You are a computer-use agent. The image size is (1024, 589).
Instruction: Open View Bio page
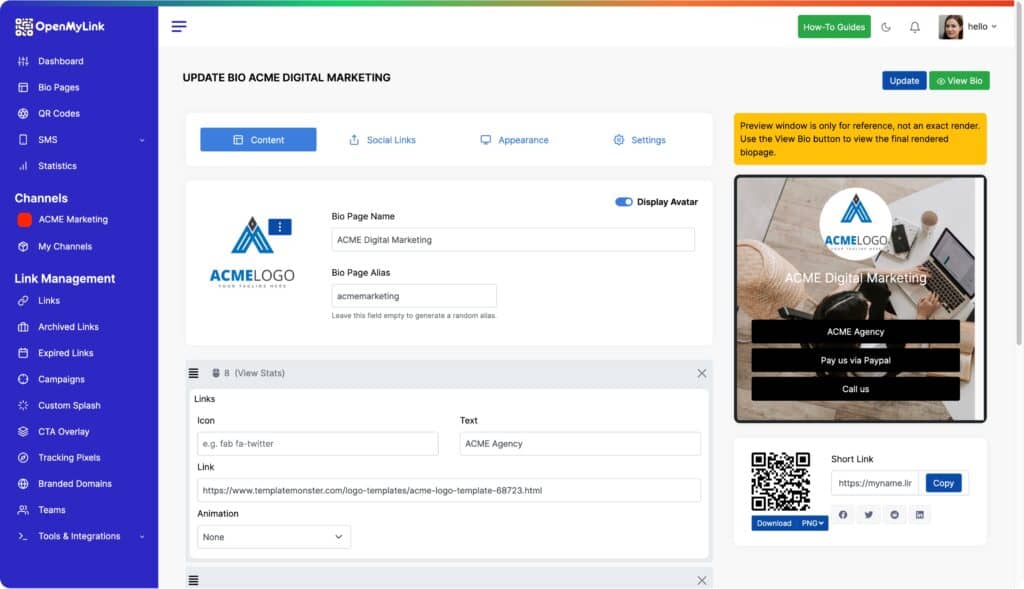pos(959,80)
